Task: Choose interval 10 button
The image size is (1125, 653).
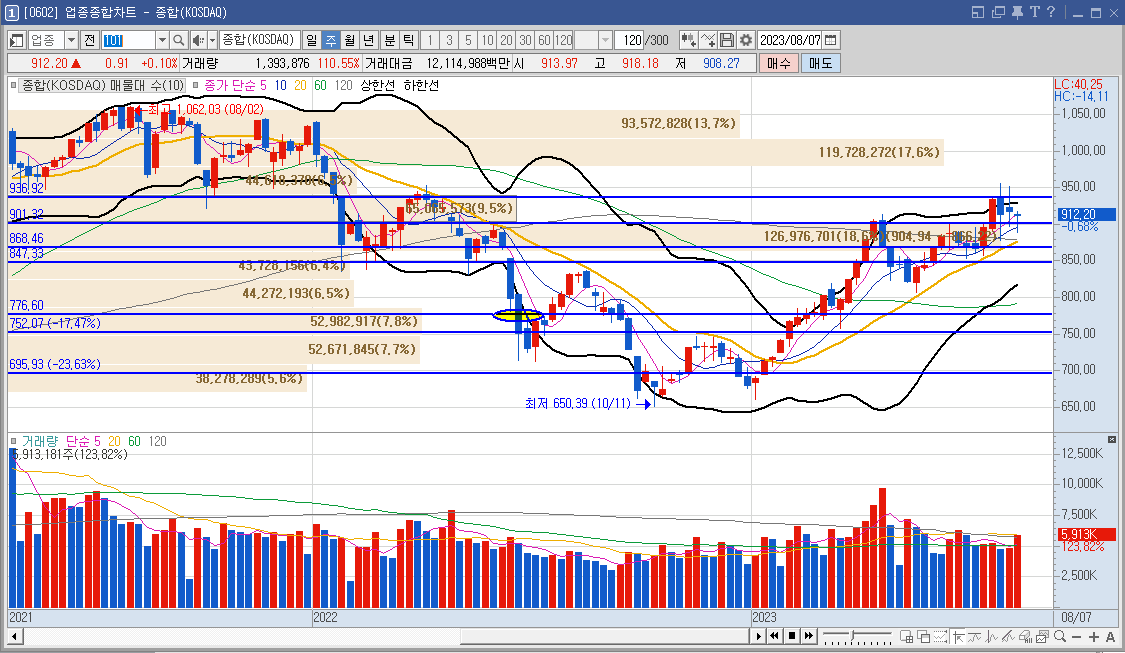Action: (x=487, y=40)
